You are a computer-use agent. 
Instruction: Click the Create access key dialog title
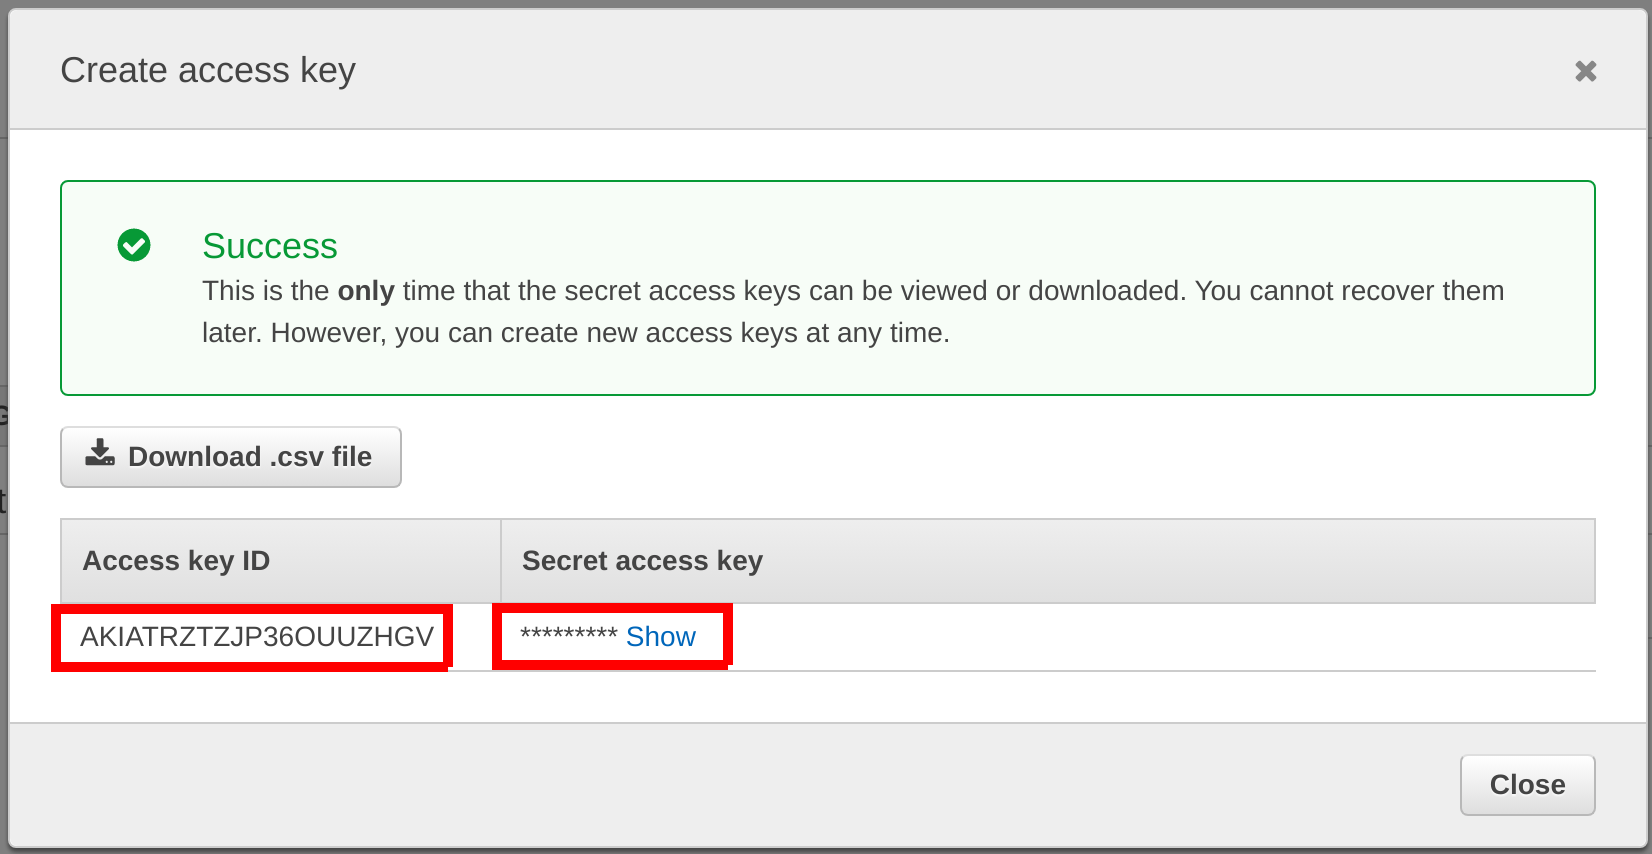208,70
